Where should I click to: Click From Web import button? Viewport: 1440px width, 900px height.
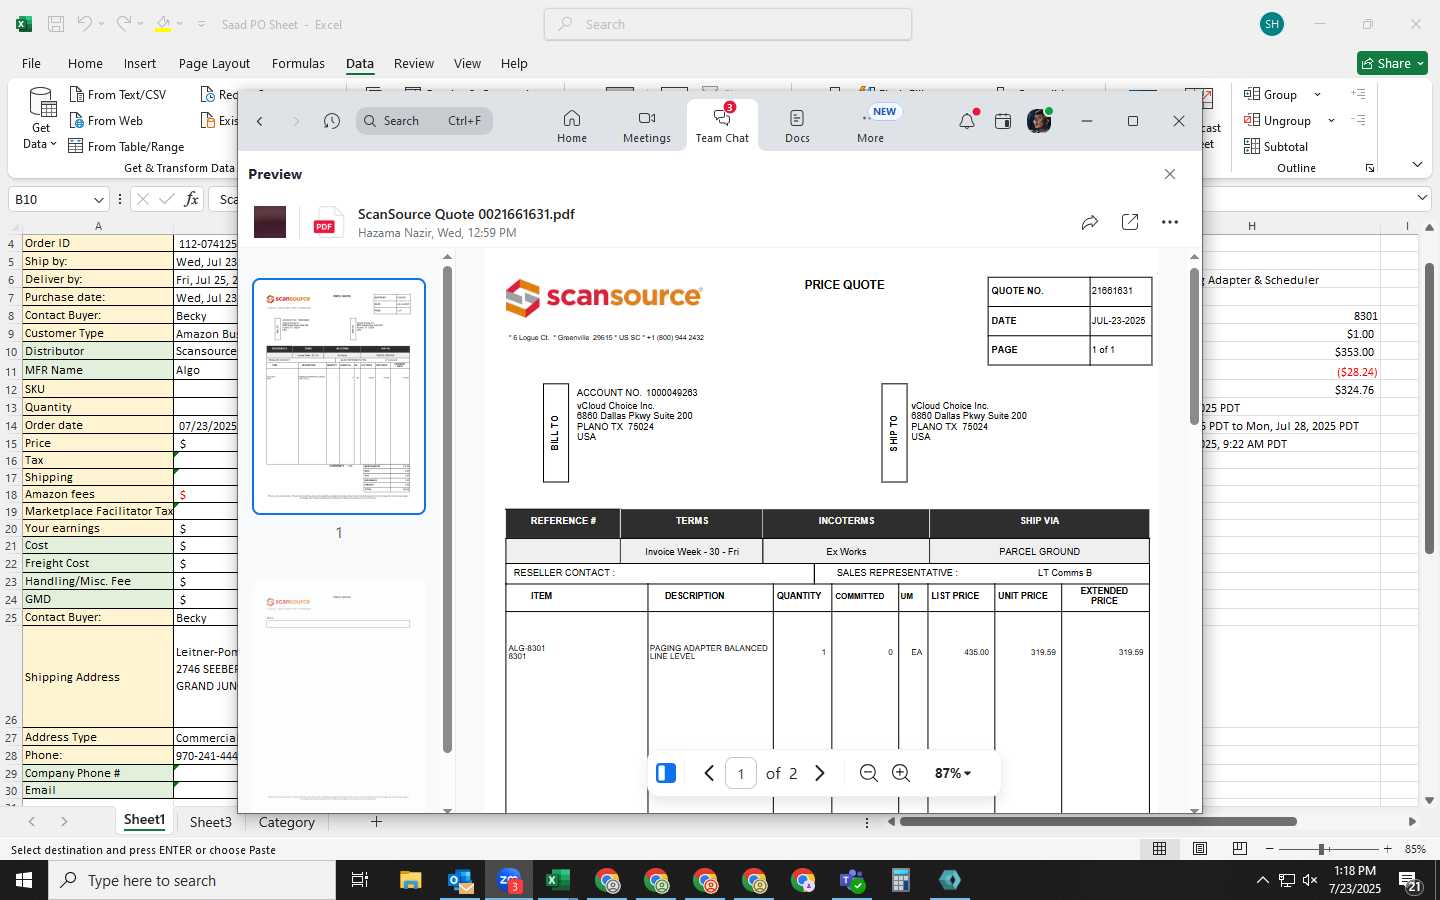(106, 120)
